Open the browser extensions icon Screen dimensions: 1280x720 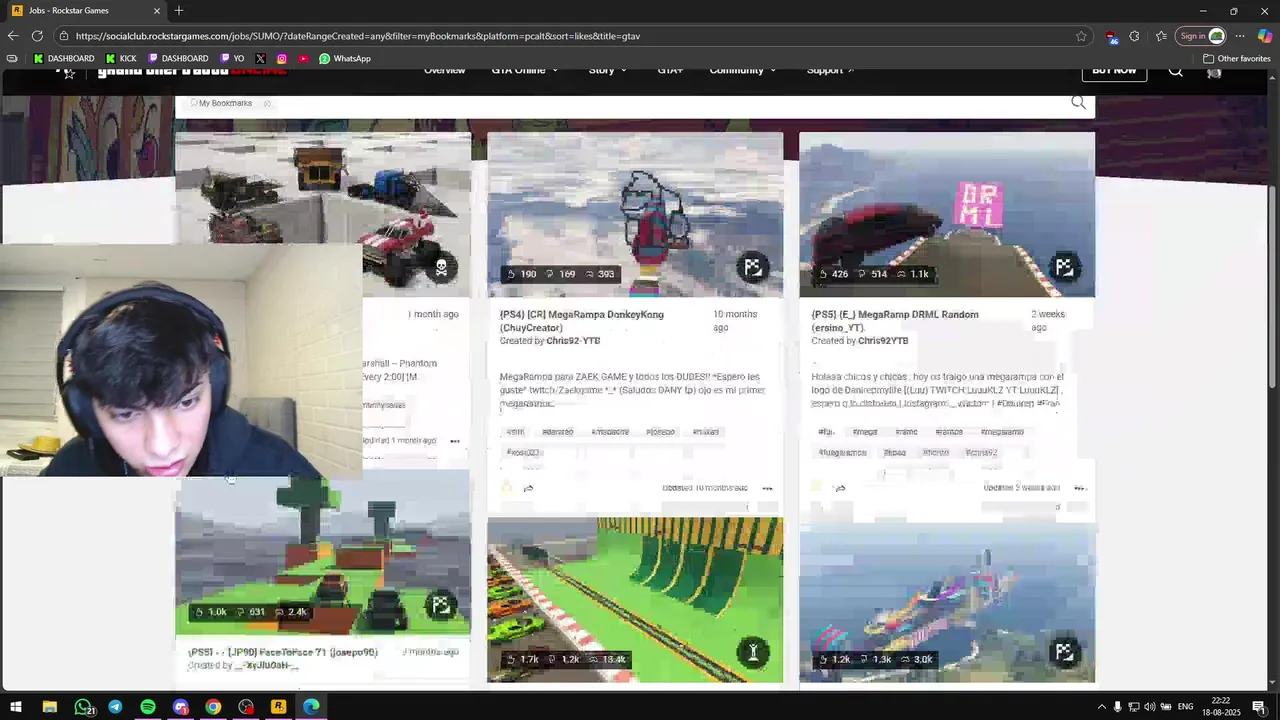pyautogui.click(x=1134, y=36)
